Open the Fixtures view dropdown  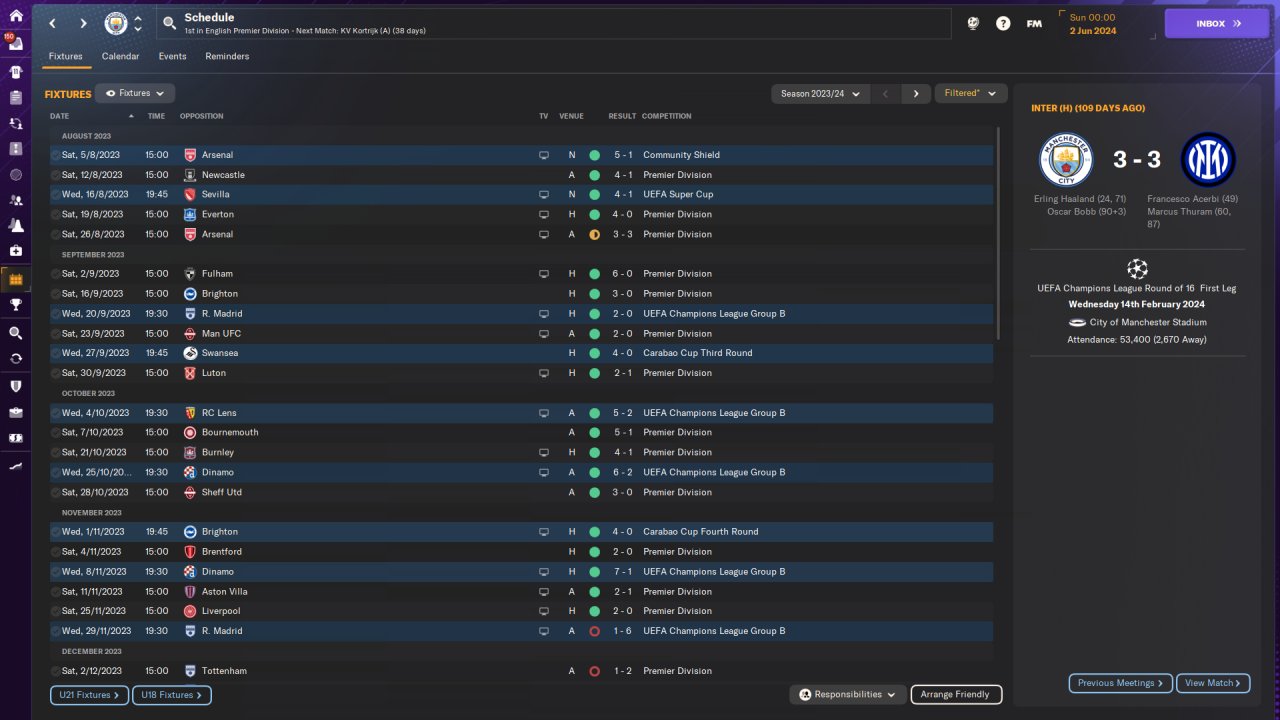point(135,93)
